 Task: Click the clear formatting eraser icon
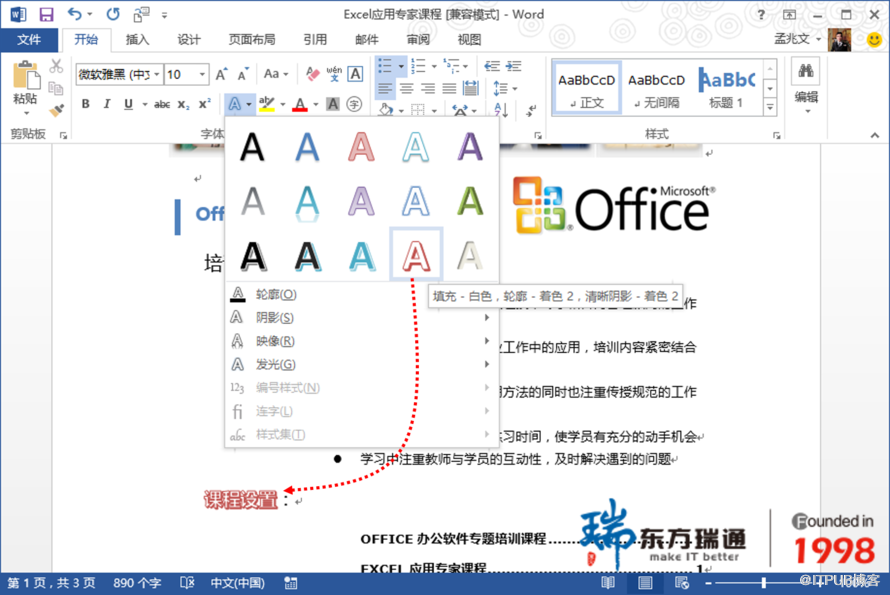(312, 74)
